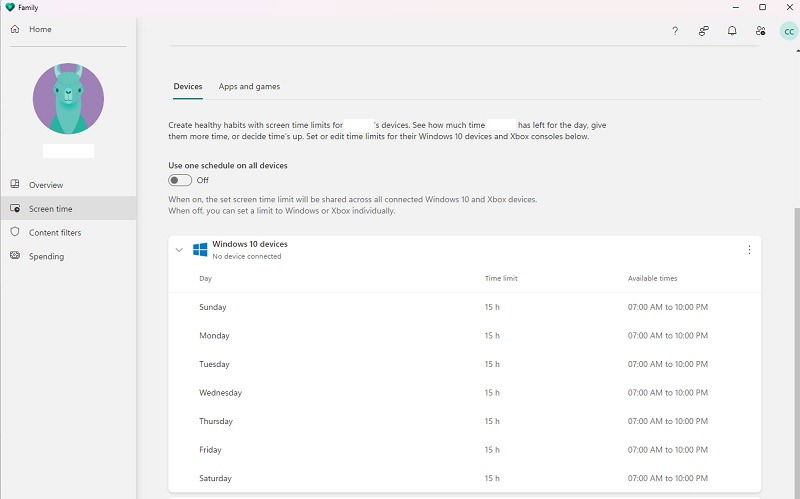Click Monday's 15 h time limit
Screen dimensions: 800x499
[492, 336]
